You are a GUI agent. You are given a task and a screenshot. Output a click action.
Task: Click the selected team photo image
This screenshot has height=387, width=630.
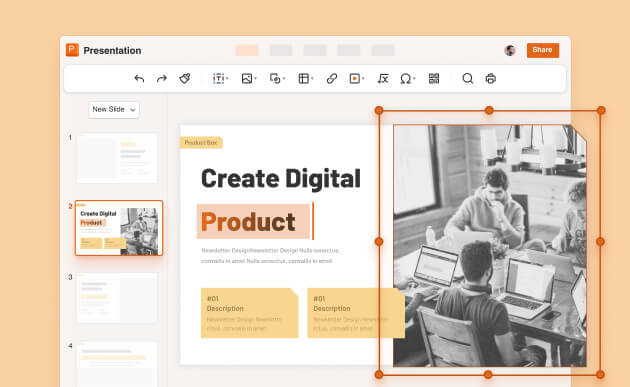coord(489,246)
